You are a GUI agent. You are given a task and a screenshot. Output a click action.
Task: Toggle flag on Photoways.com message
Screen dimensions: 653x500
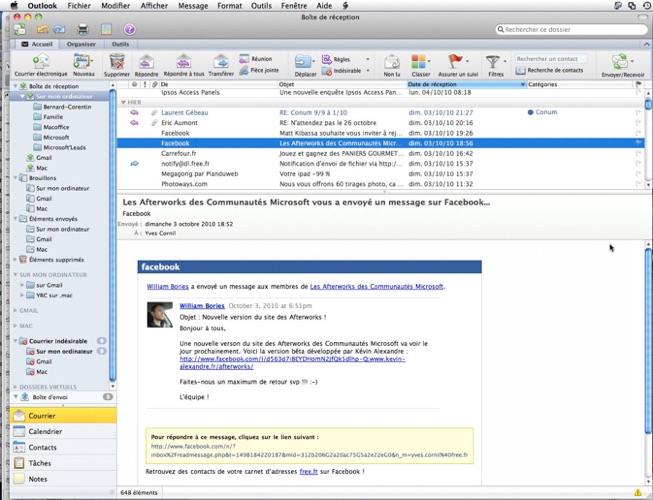pyautogui.click(x=638, y=184)
